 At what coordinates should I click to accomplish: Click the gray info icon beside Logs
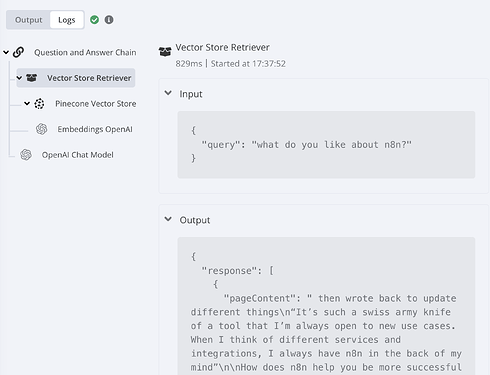[x=109, y=20]
